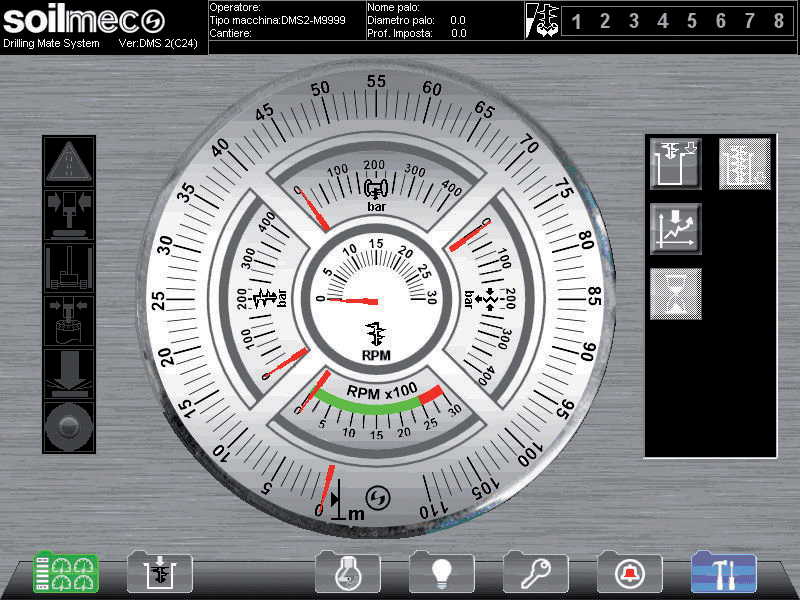Click the casing clamp drill icon
Screen dimensions: 800x600
tap(69, 321)
